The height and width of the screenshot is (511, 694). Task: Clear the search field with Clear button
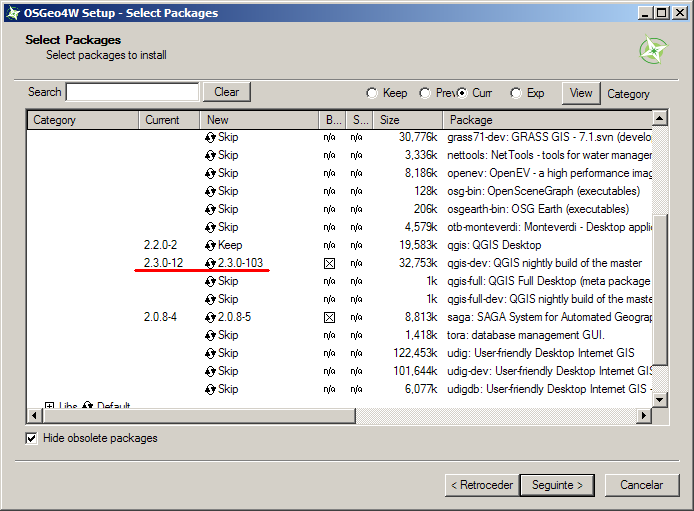pyautogui.click(x=227, y=92)
